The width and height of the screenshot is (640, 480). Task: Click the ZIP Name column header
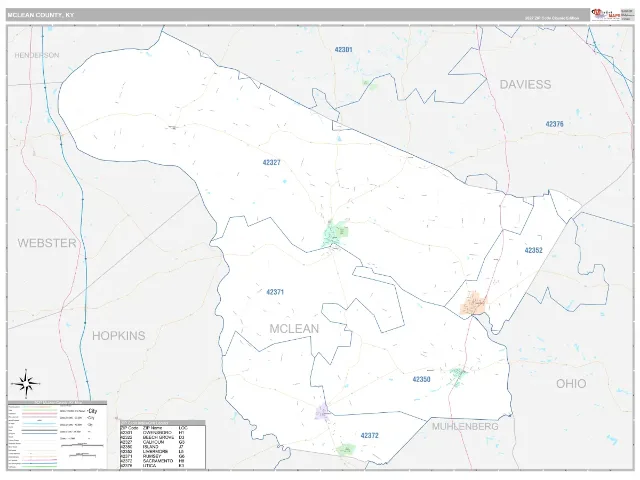click(x=152, y=428)
